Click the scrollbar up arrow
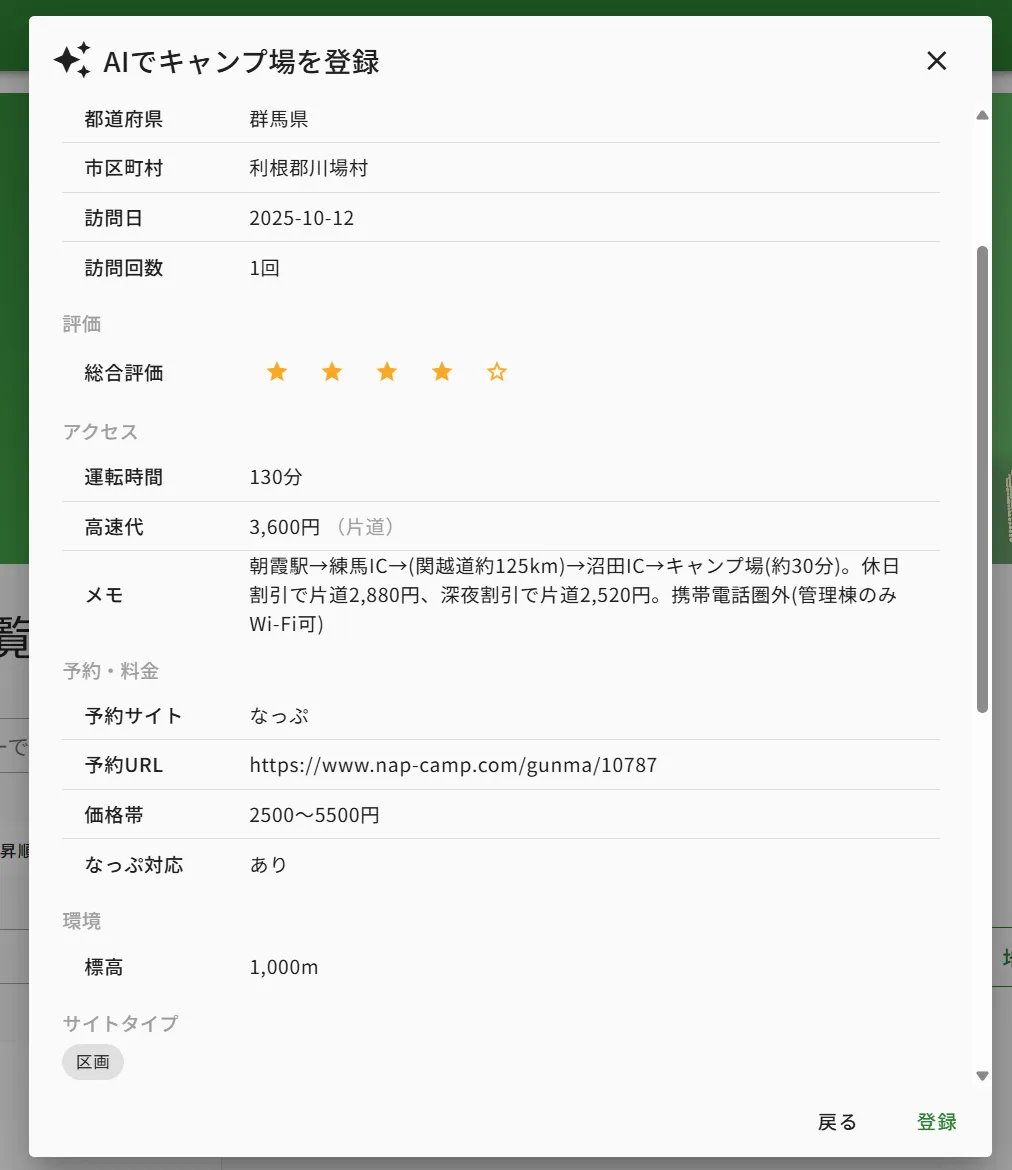The width and height of the screenshot is (1012, 1170). (982, 115)
